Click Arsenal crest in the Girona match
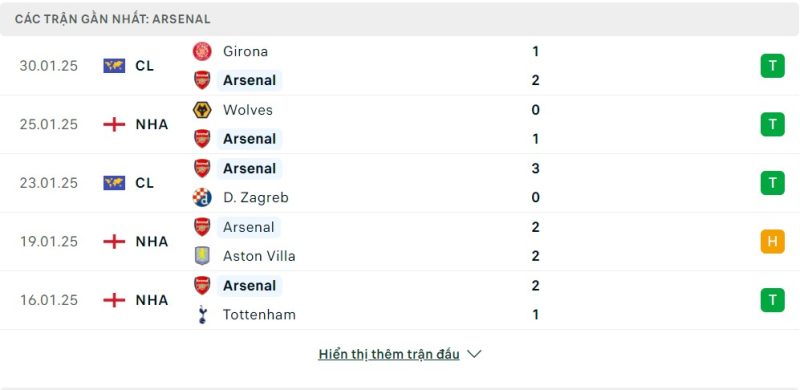The image size is (800, 390). pyautogui.click(x=202, y=80)
